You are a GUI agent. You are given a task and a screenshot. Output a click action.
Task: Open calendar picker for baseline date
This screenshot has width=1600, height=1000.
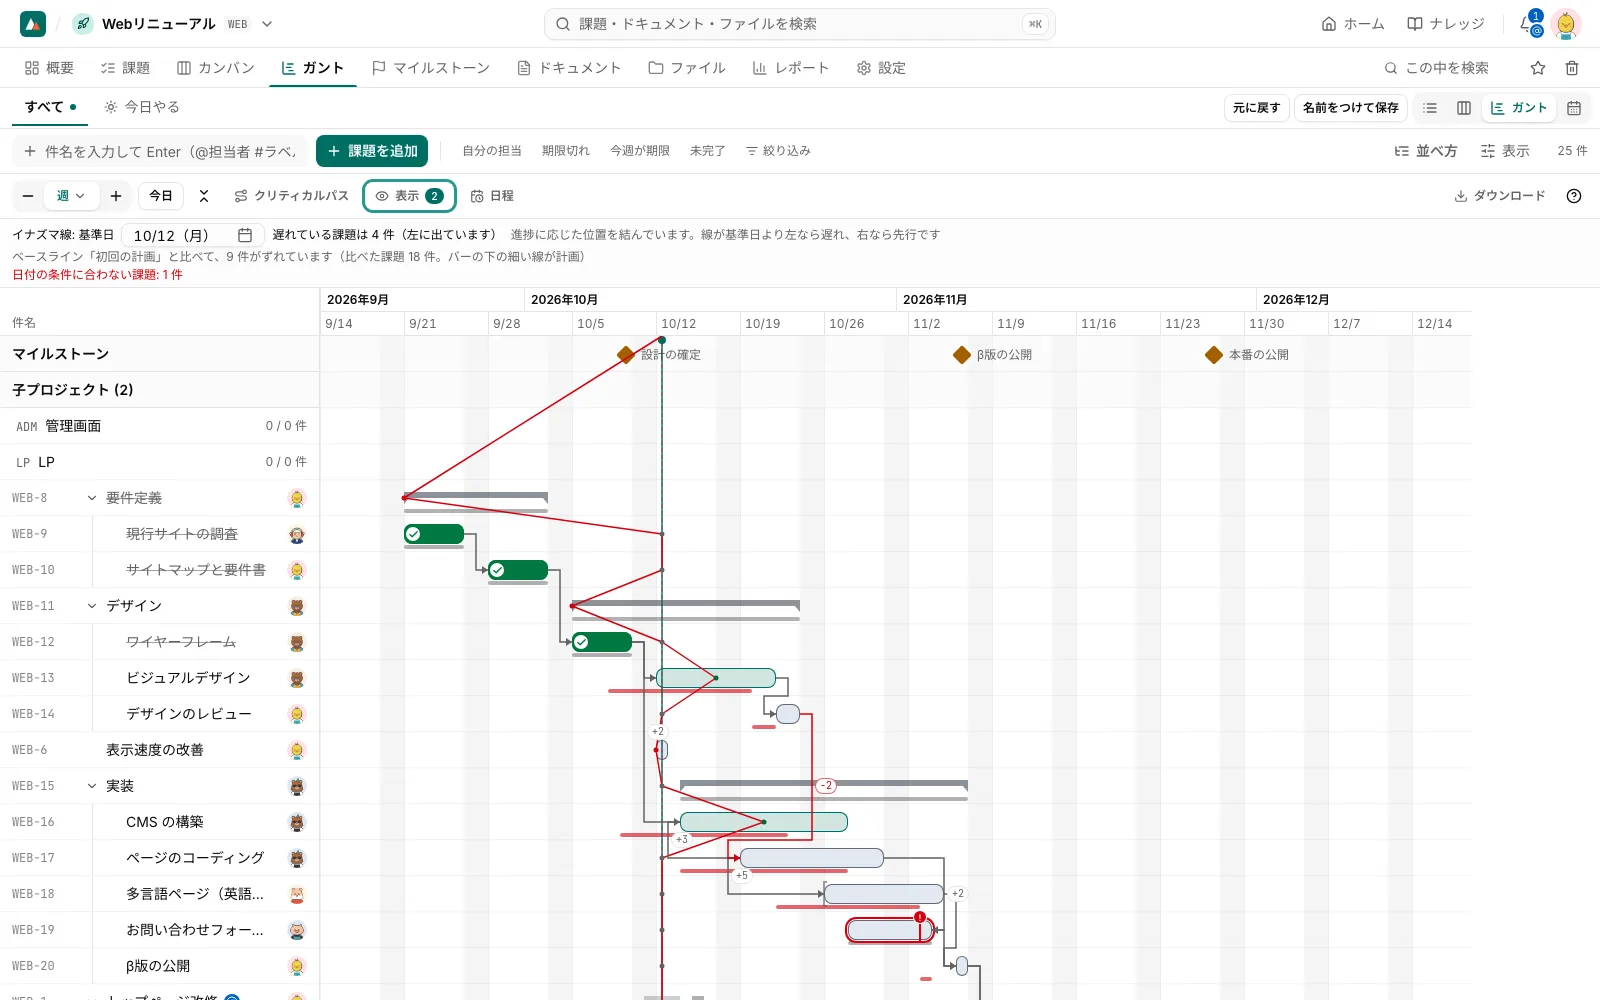pos(245,235)
